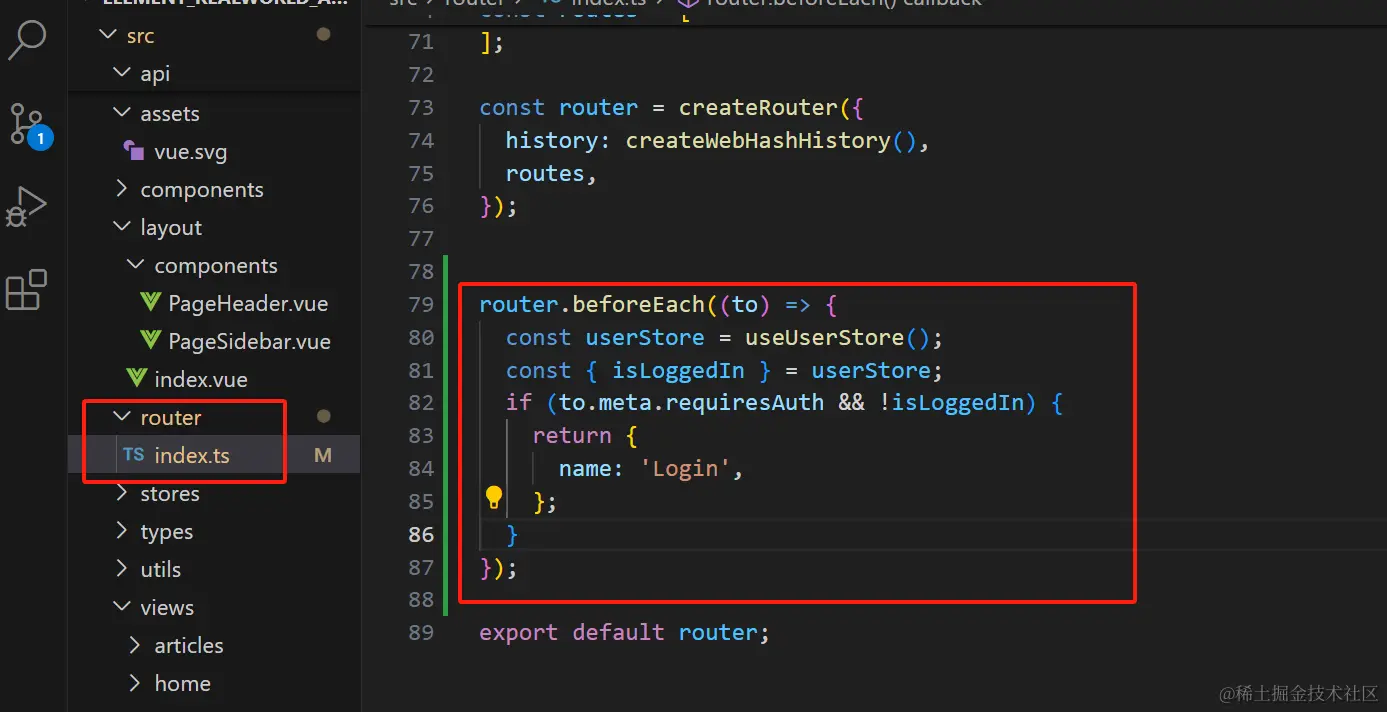Collapse the layout folder

[121, 227]
